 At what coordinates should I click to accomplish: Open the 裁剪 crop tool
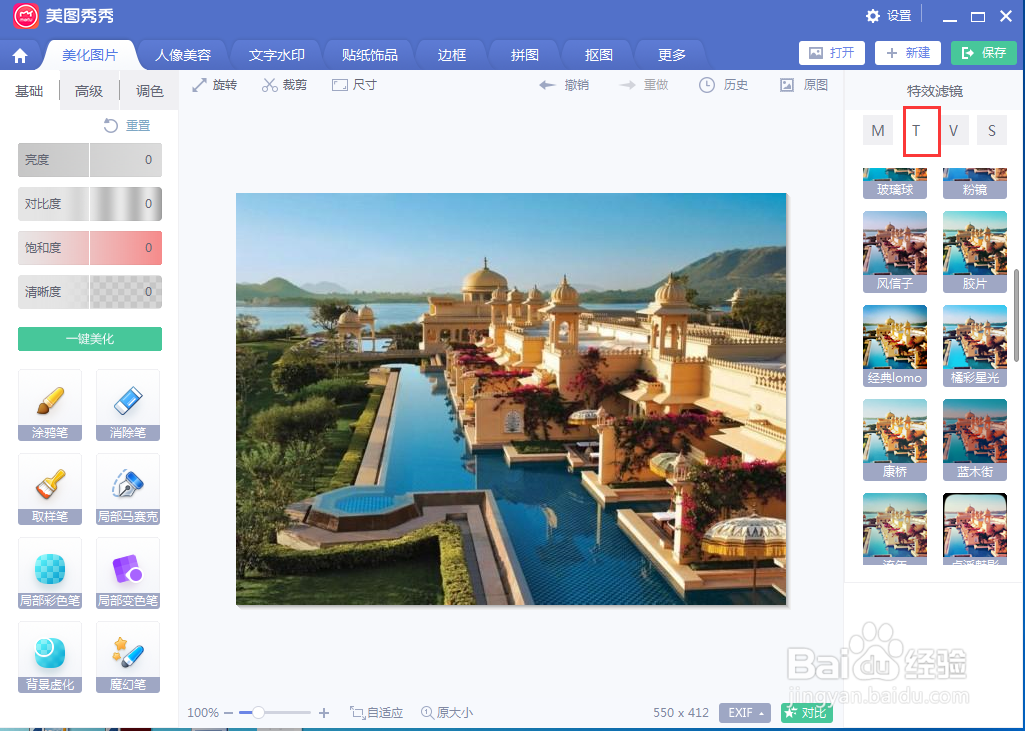coord(282,84)
